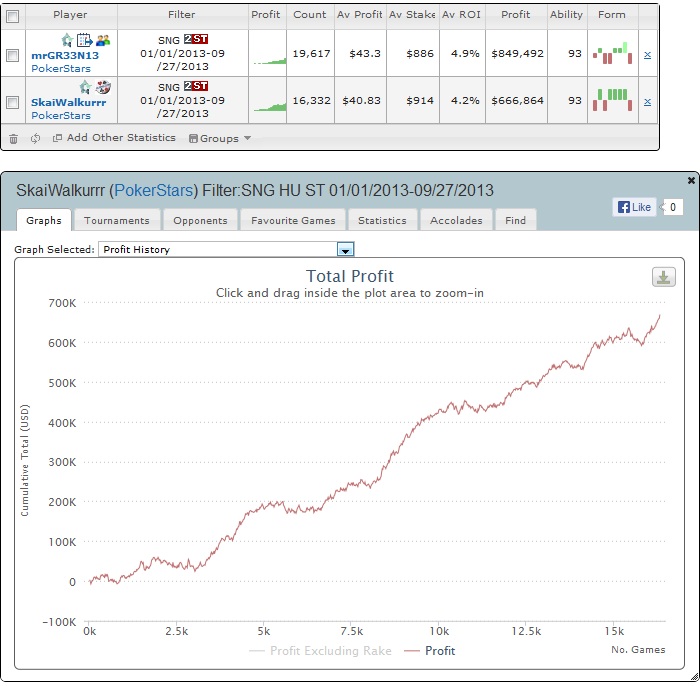Sort by the Count column header
The height and width of the screenshot is (686, 700).
tap(310, 15)
